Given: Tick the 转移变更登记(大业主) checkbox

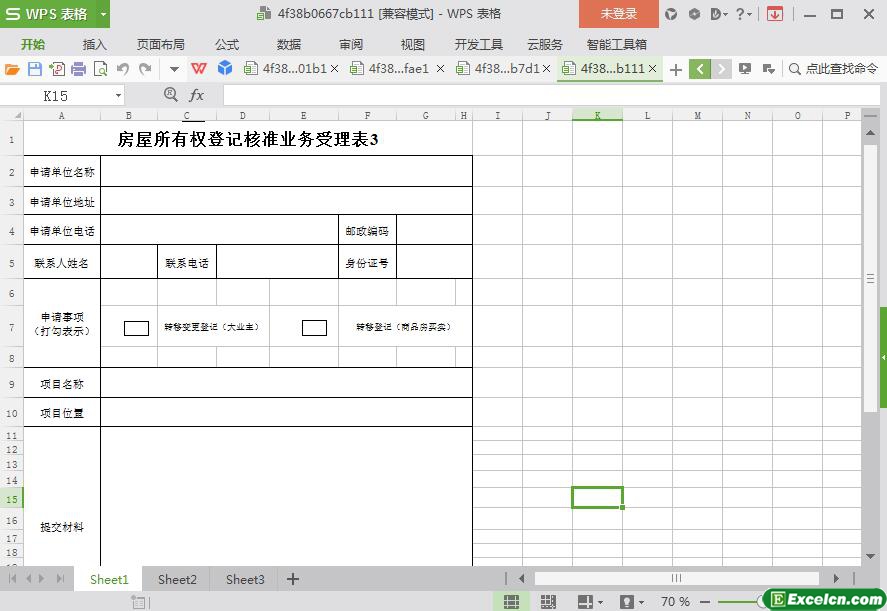Looking at the screenshot, I should [x=136, y=328].
